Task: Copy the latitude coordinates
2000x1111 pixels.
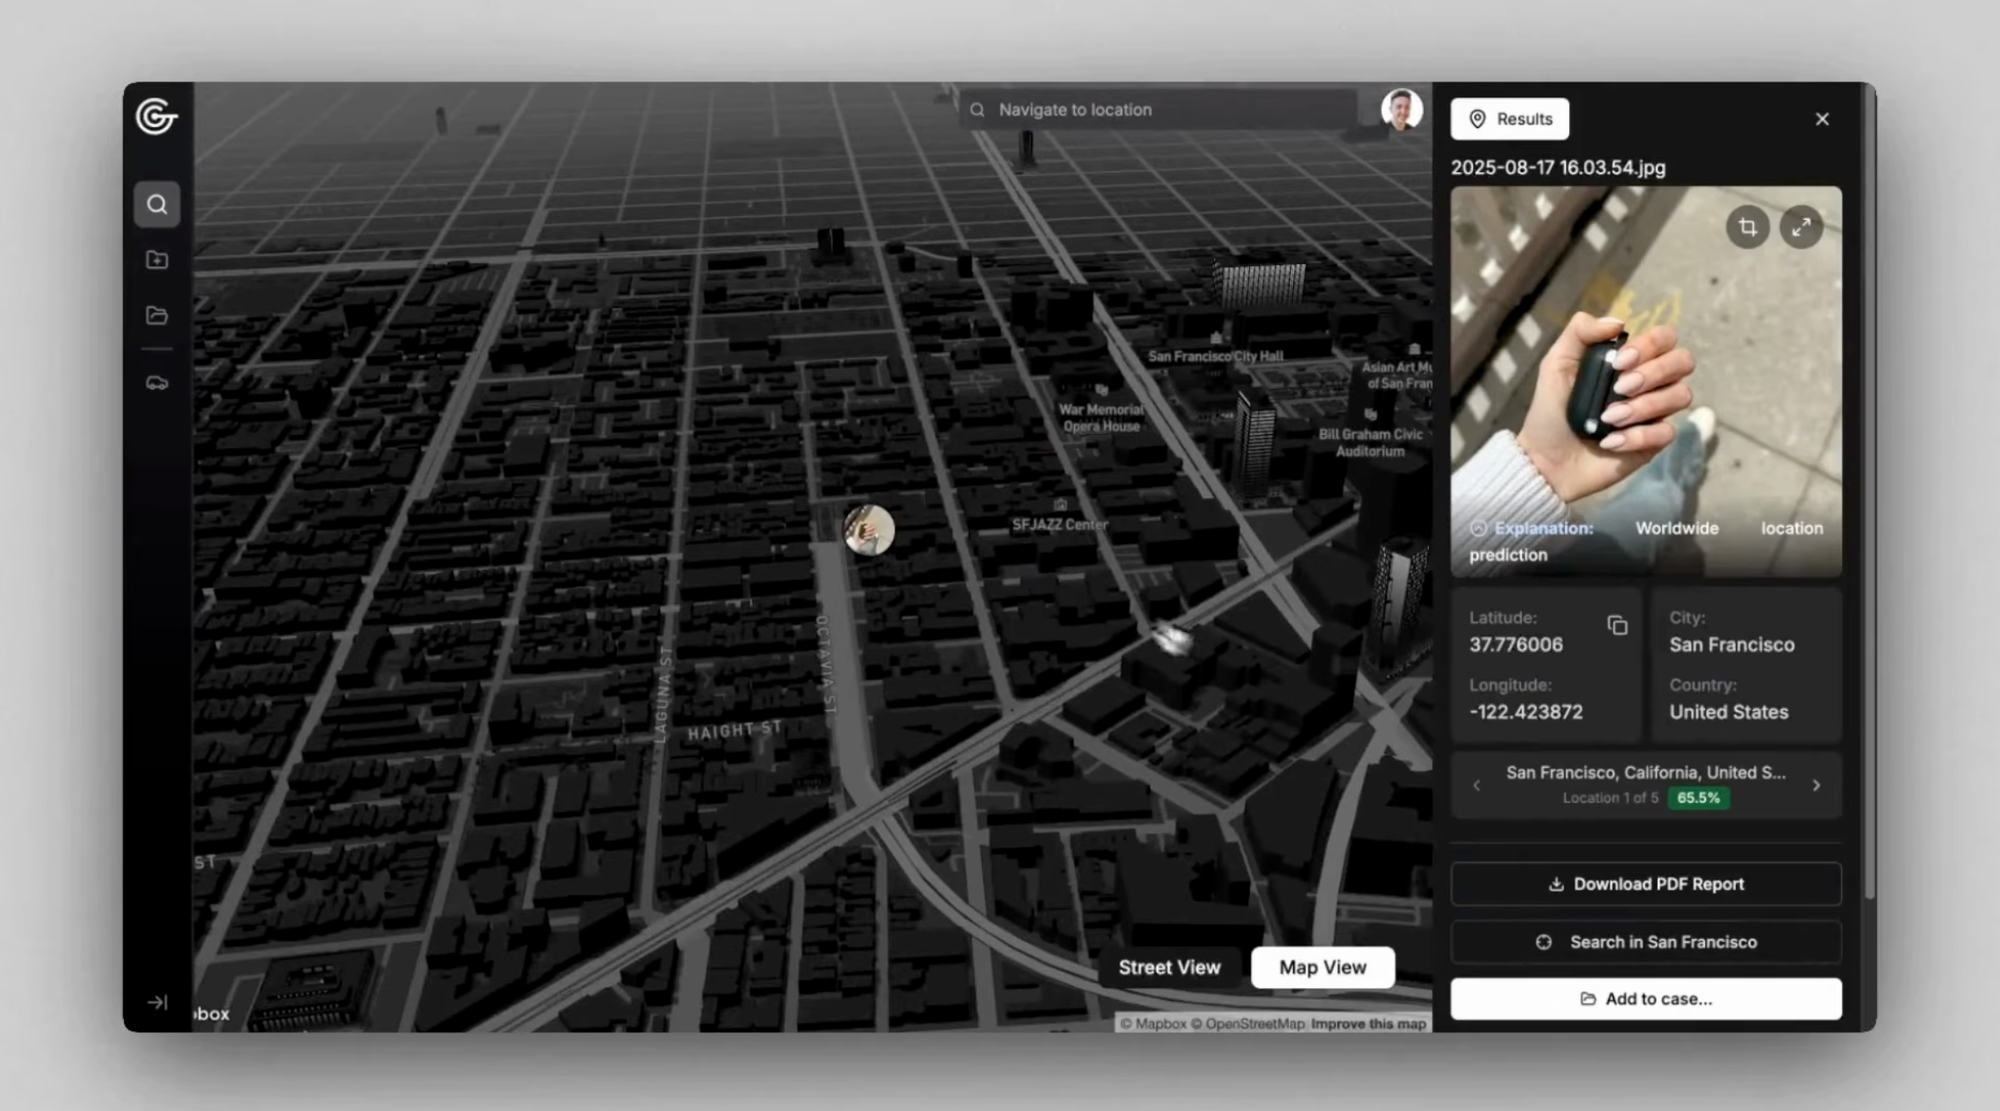Action: (1618, 625)
